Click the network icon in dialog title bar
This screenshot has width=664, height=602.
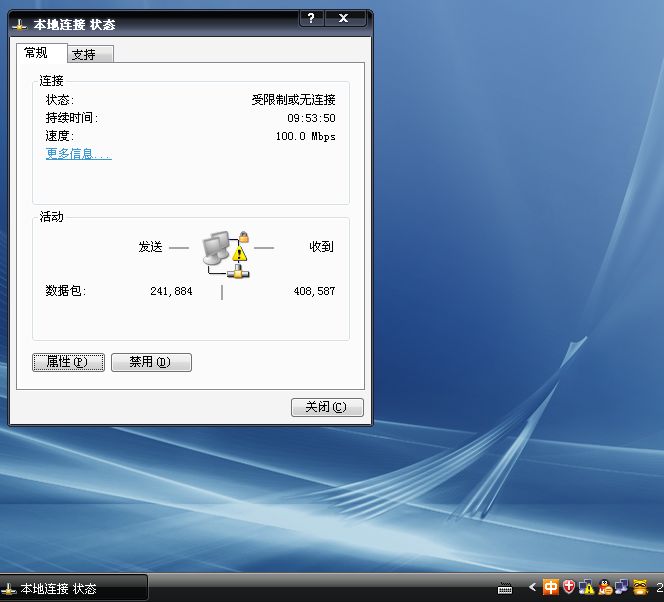[19, 25]
